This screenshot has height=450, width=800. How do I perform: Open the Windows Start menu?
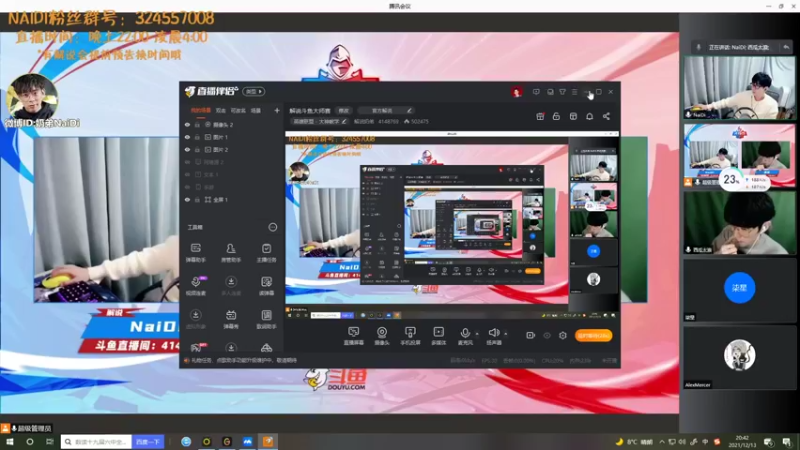coord(10,442)
